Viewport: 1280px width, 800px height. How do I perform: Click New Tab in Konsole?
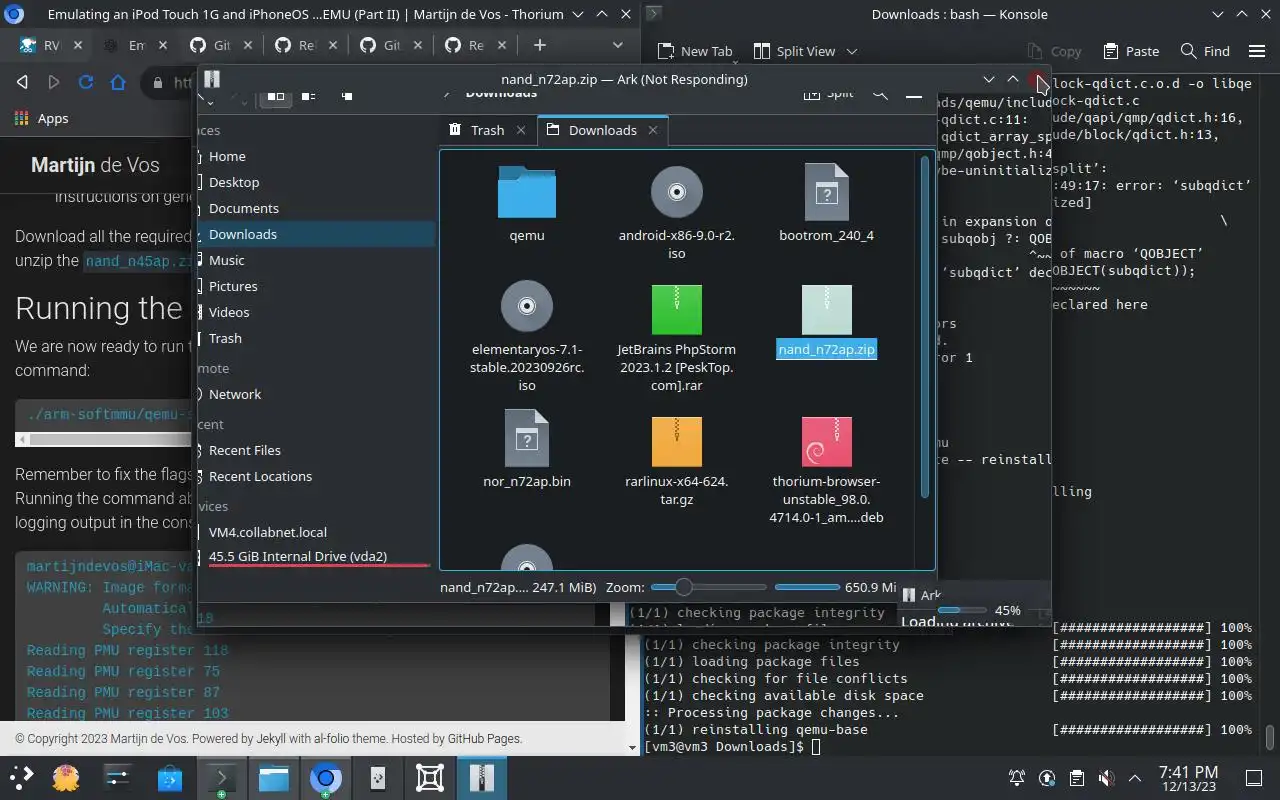(695, 51)
